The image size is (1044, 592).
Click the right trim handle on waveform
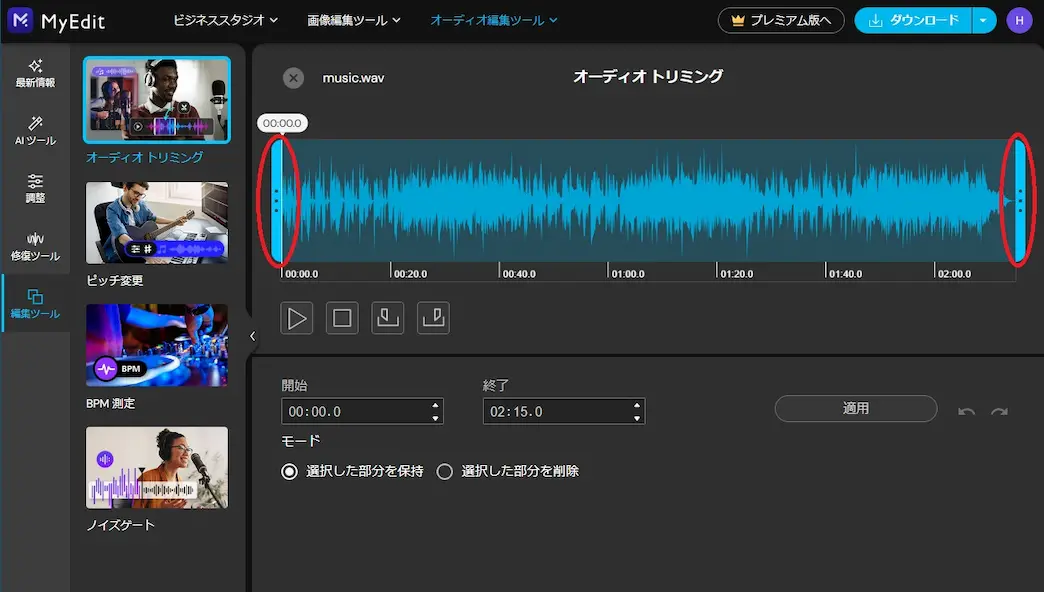(1020, 201)
